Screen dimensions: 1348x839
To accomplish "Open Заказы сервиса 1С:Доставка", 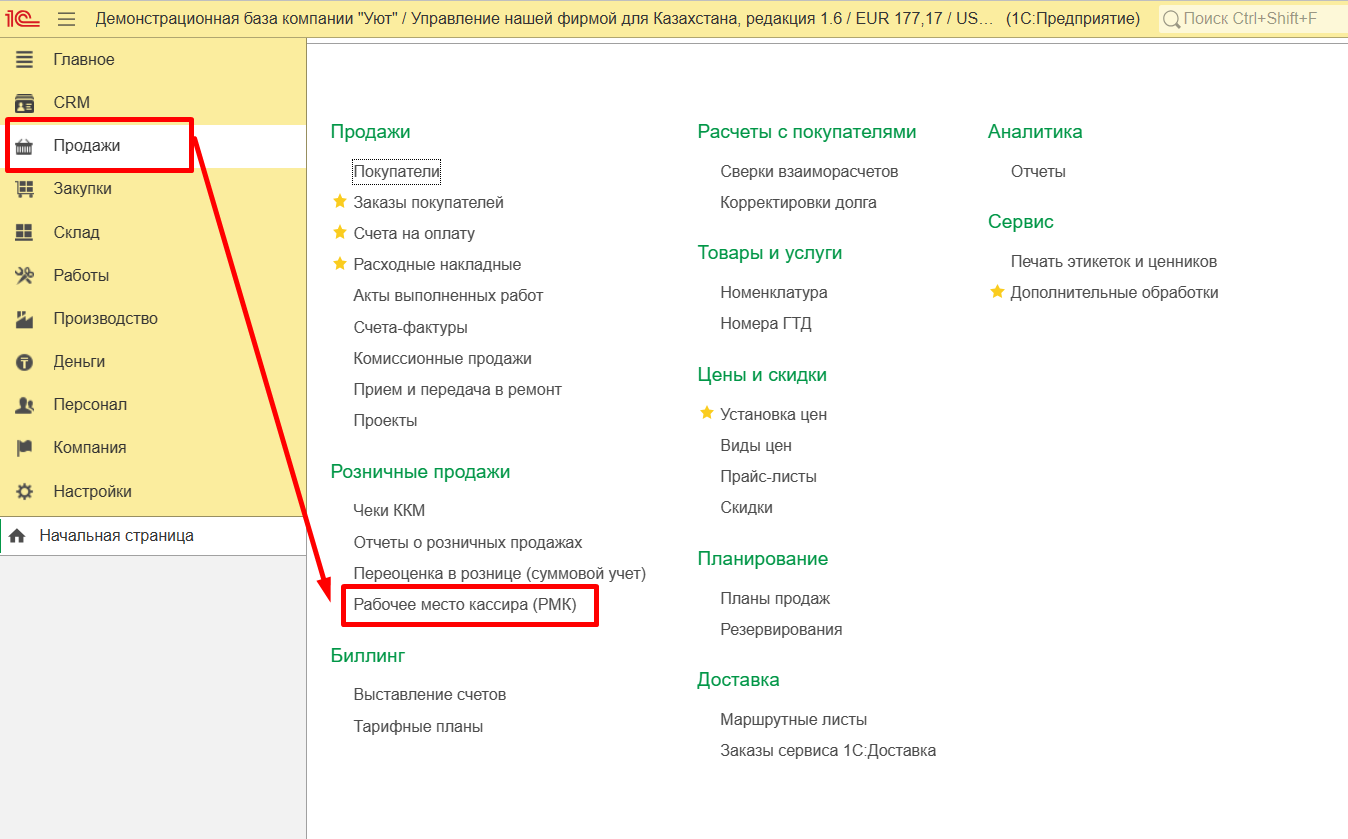I will click(x=828, y=751).
